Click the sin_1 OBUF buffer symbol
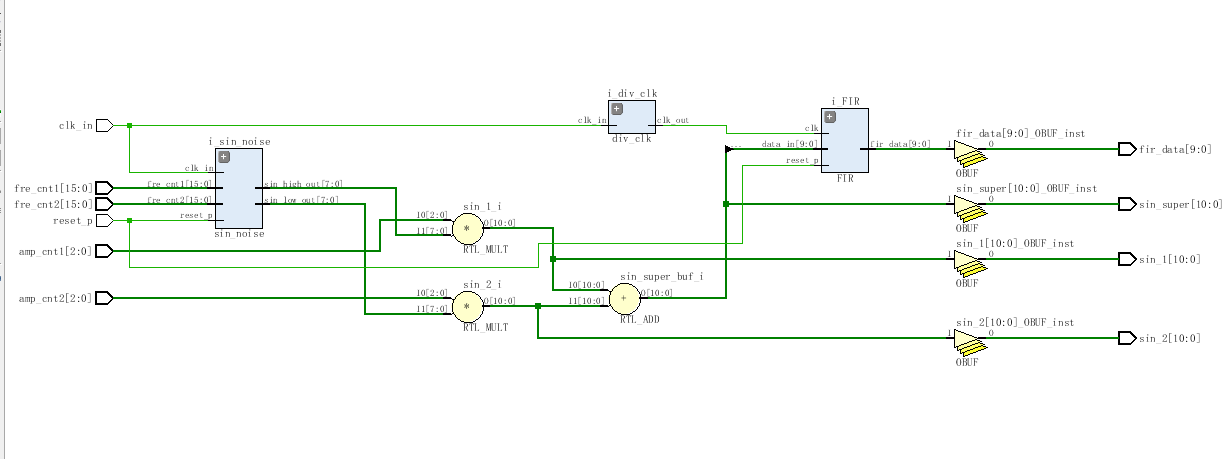Image resolution: width=1225 pixels, height=459 pixels. pyautogui.click(x=967, y=260)
